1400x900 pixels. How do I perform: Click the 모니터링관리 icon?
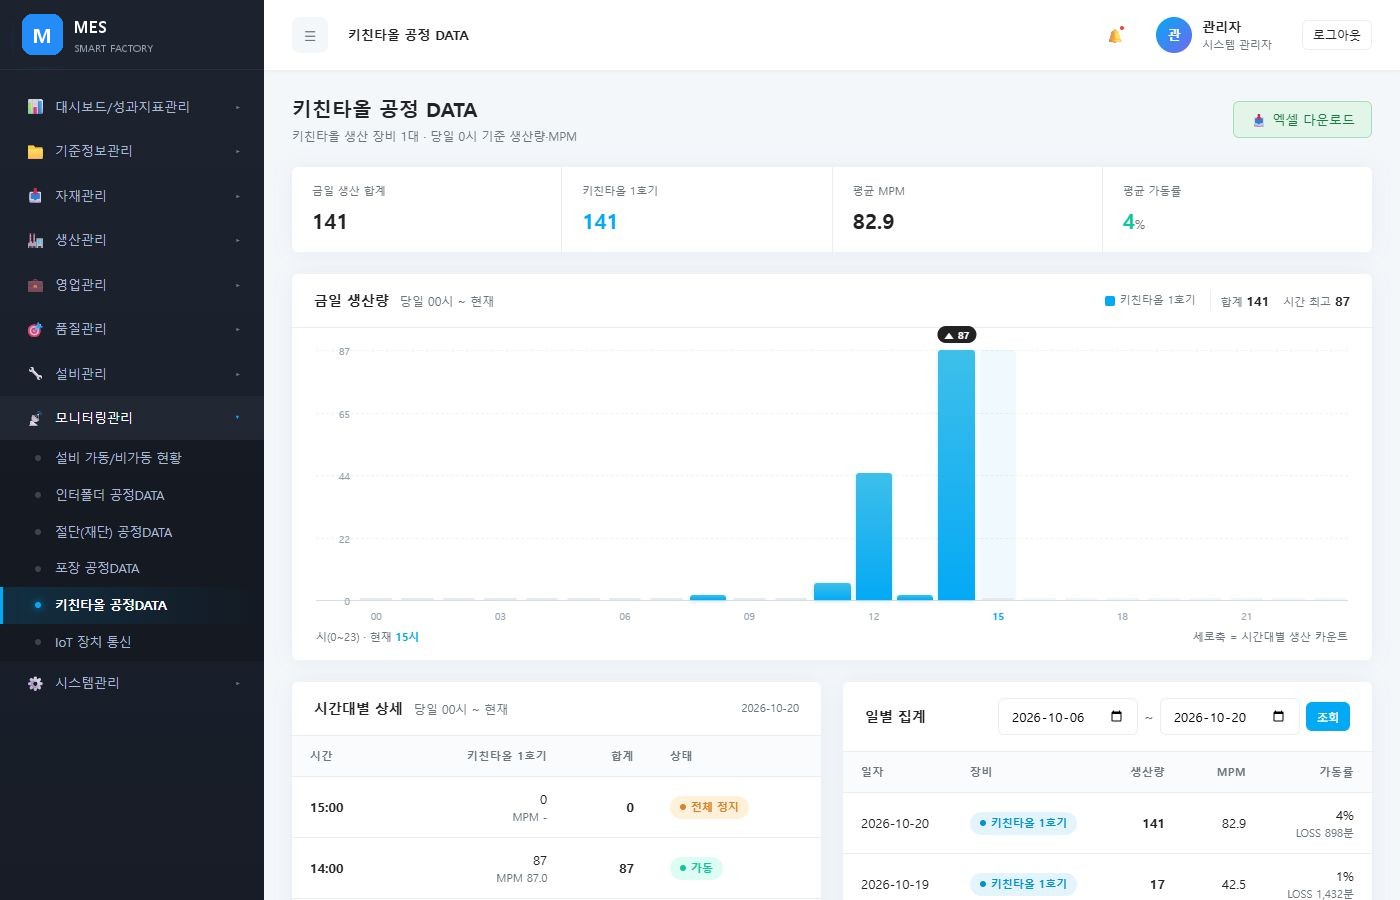[x=35, y=418]
